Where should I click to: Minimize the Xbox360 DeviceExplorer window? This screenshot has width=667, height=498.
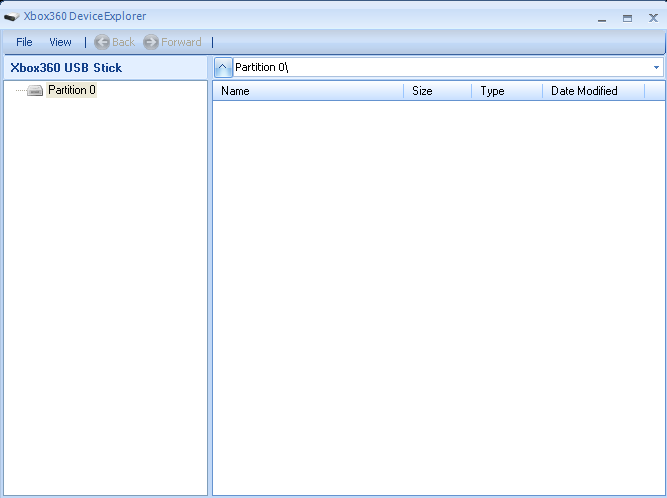(x=601, y=19)
